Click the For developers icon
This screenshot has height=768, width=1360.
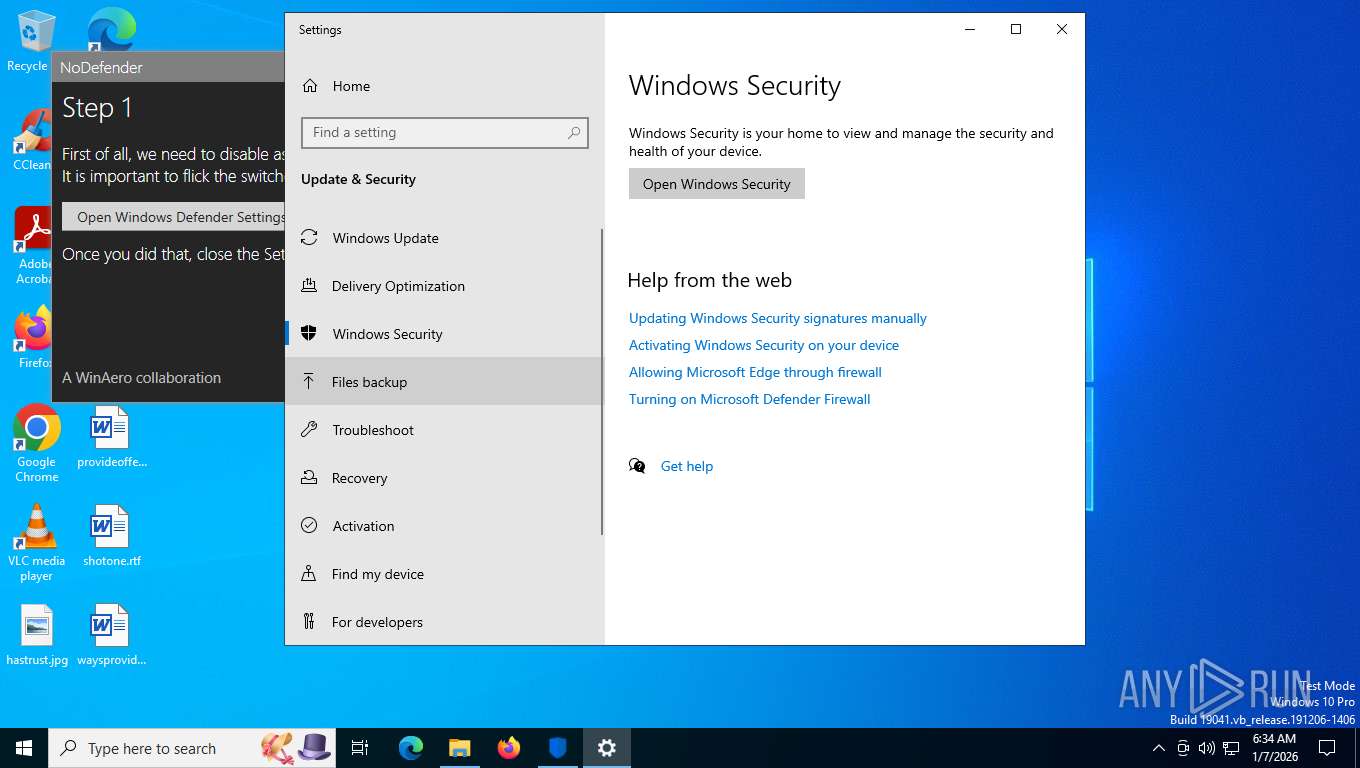[x=309, y=622]
